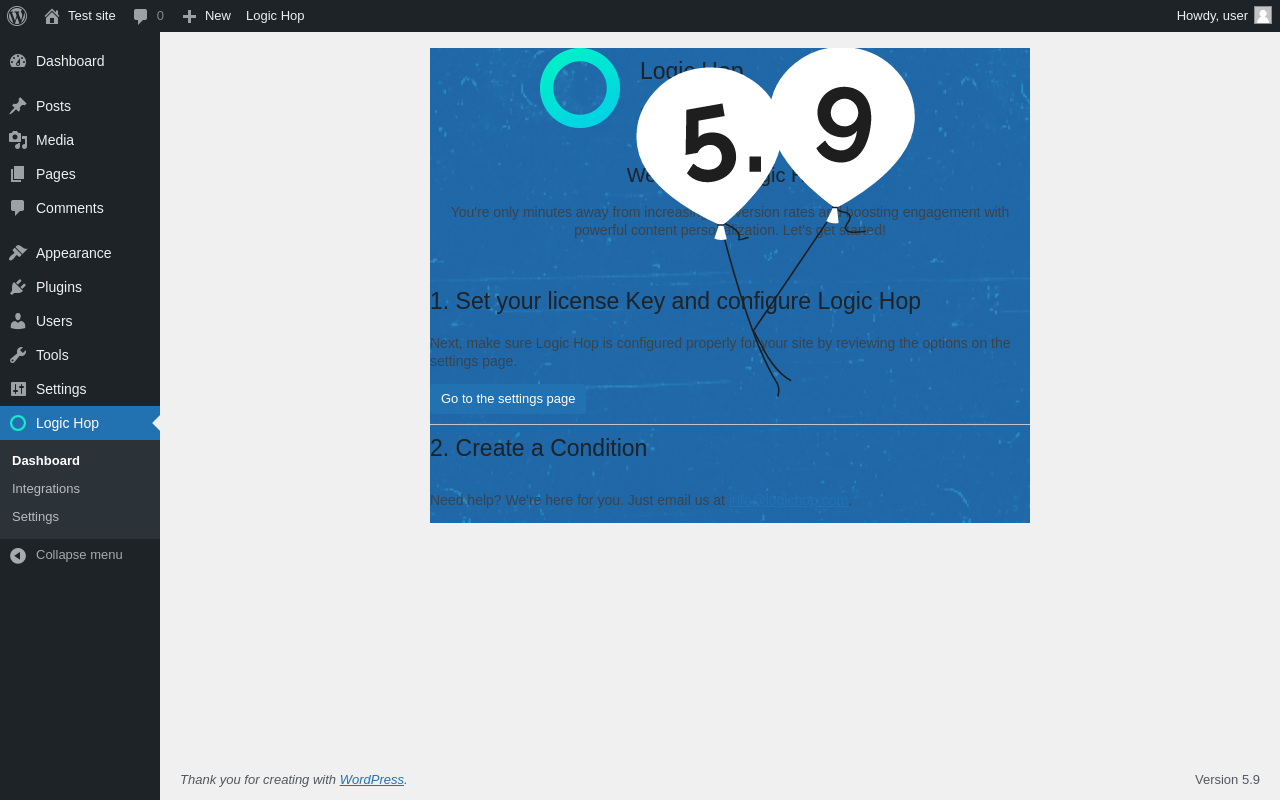Viewport: 1280px width, 800px height.
Task: Click the large teal Logic Hop logo
Action: pyautogui.click(x=580, y=88)
